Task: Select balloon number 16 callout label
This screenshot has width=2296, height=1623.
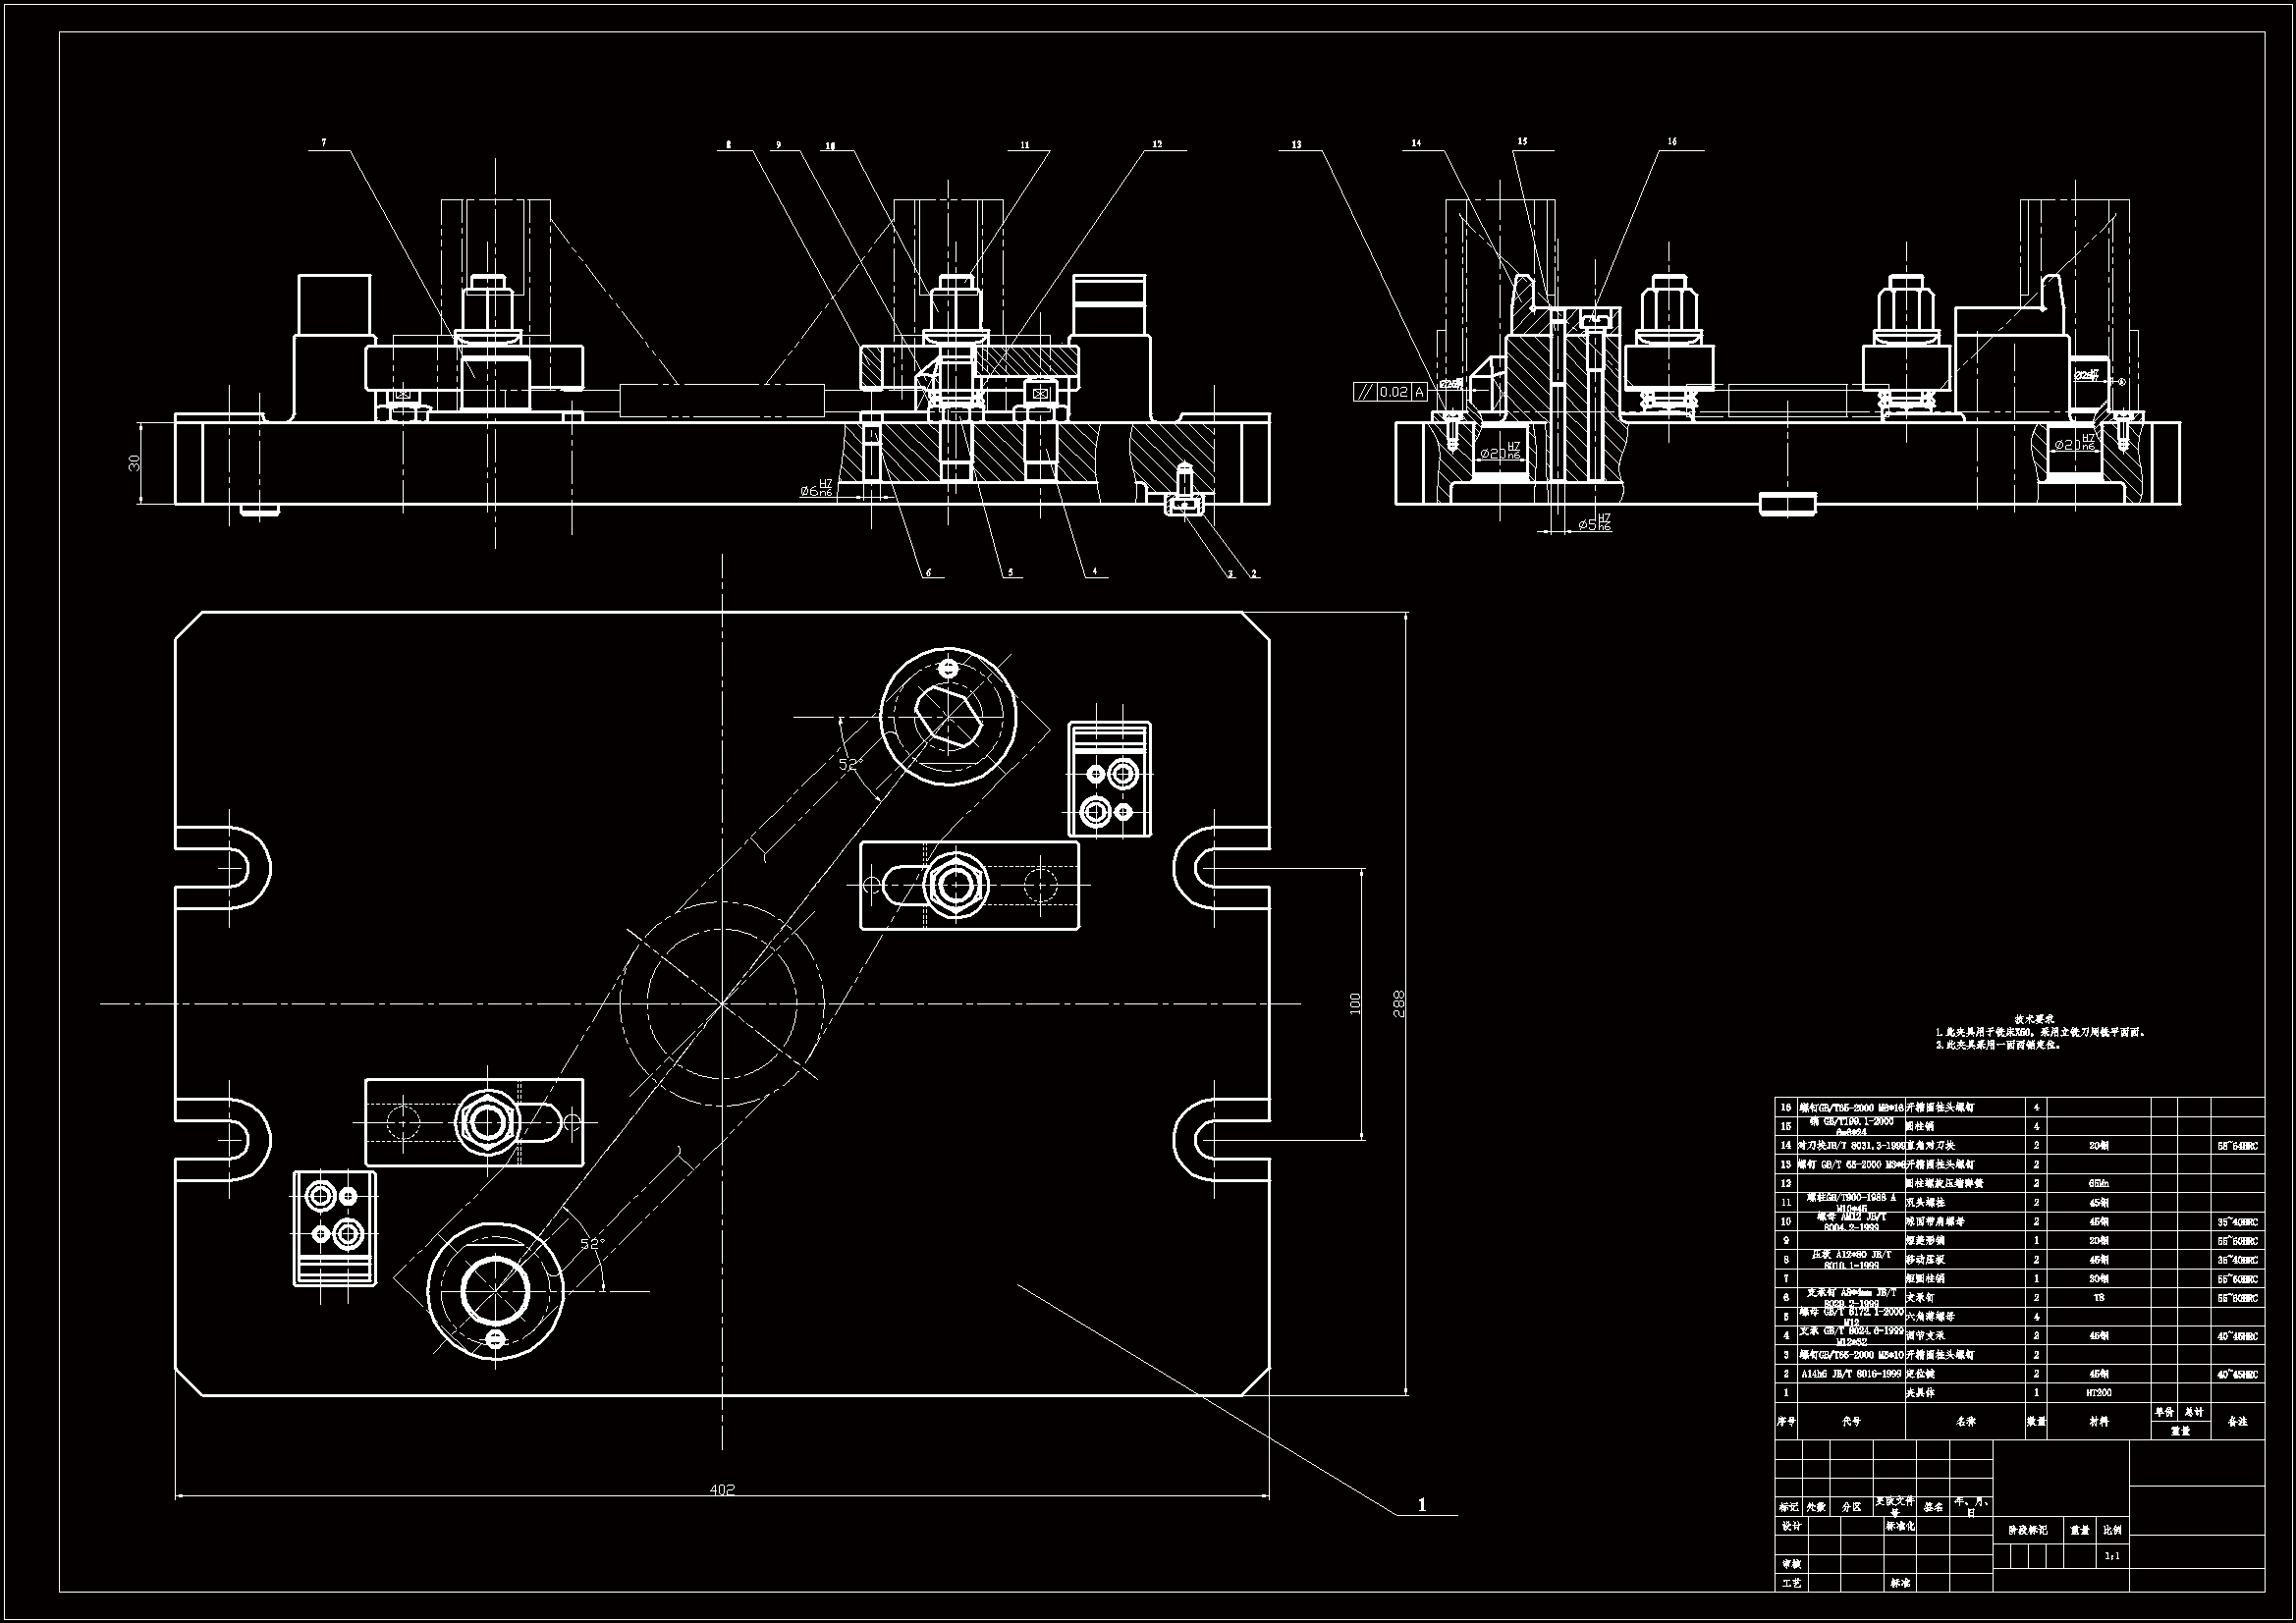Action: (x=1672, y=142)
